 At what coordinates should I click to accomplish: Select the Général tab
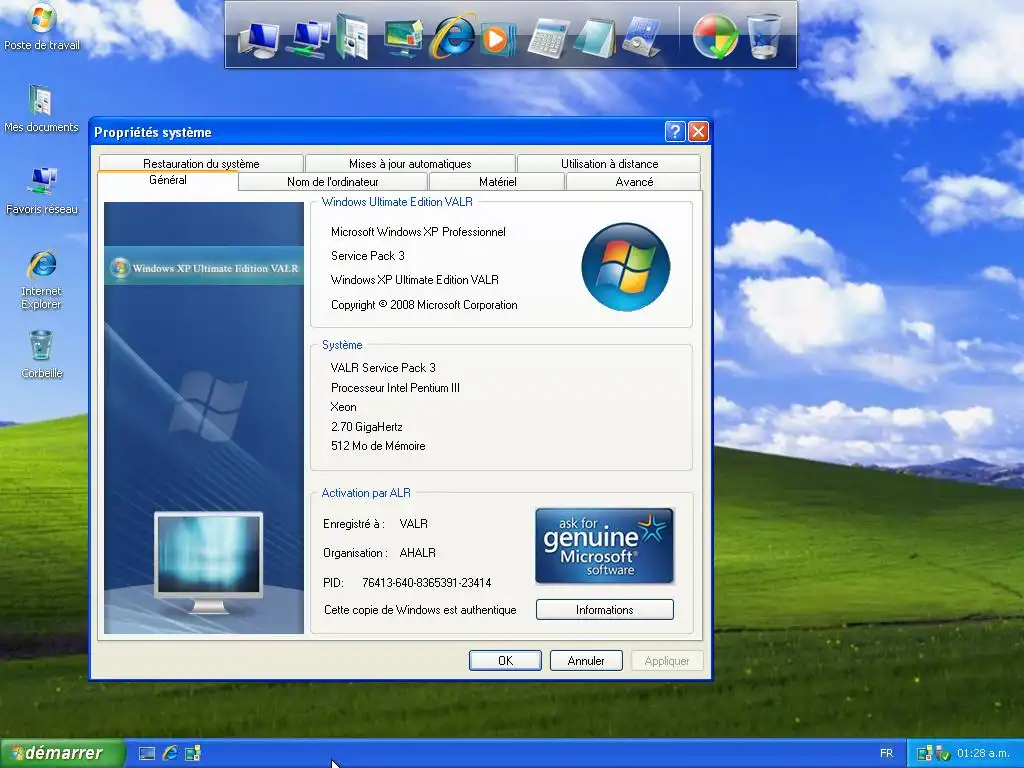tap(168, 180)
